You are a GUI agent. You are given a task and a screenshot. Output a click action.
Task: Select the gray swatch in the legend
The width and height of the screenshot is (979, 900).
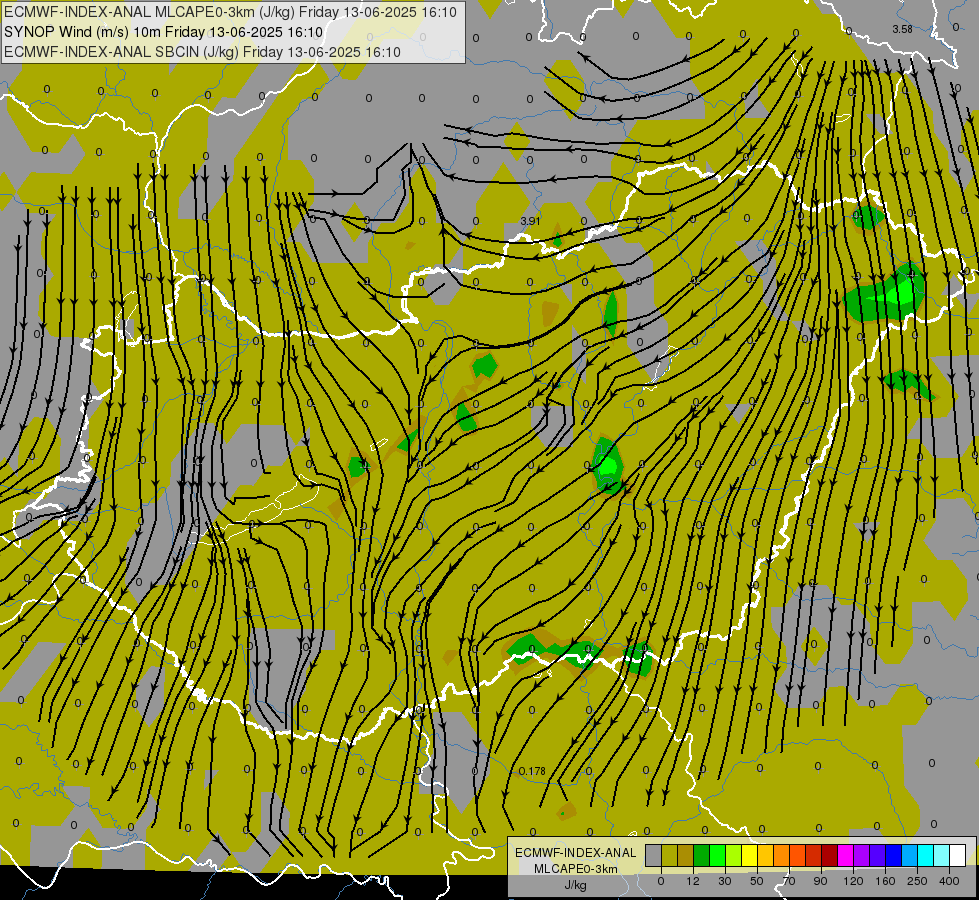[653, 855]
